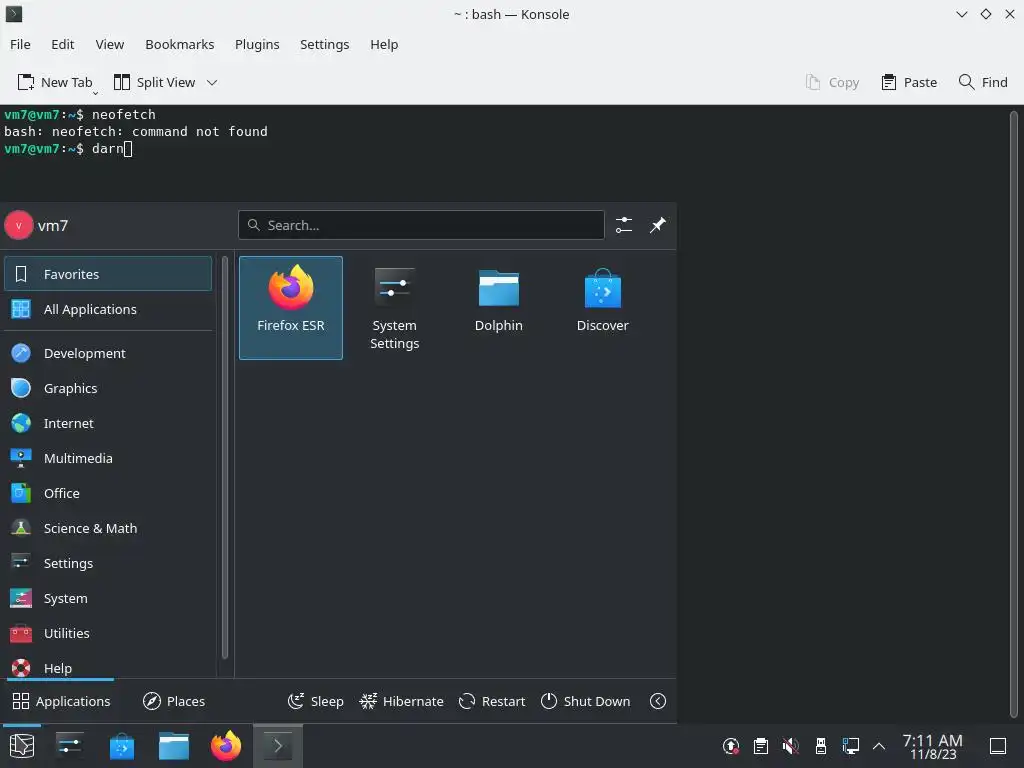Open the Utilities category

click(x=108, y=633)
